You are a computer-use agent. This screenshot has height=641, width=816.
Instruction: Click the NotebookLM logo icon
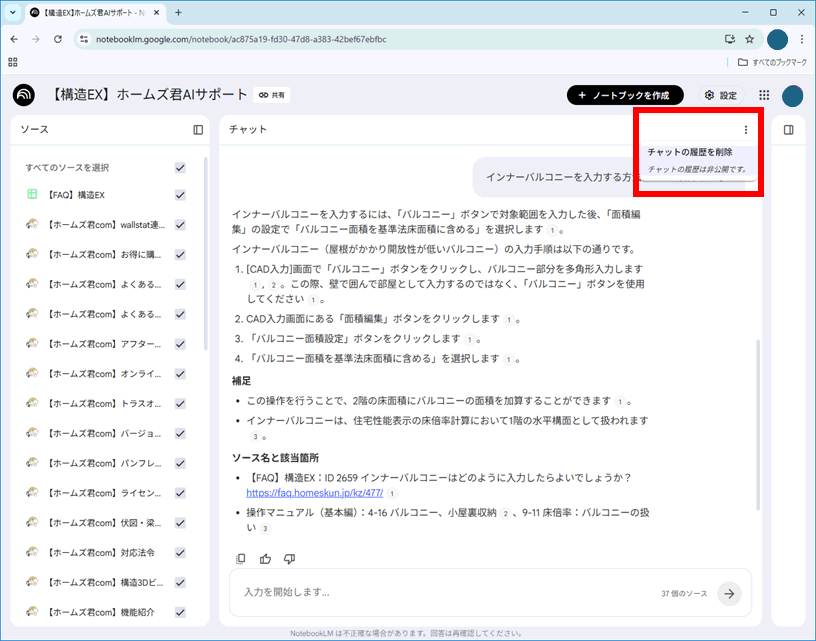click(x=24, y=95)
